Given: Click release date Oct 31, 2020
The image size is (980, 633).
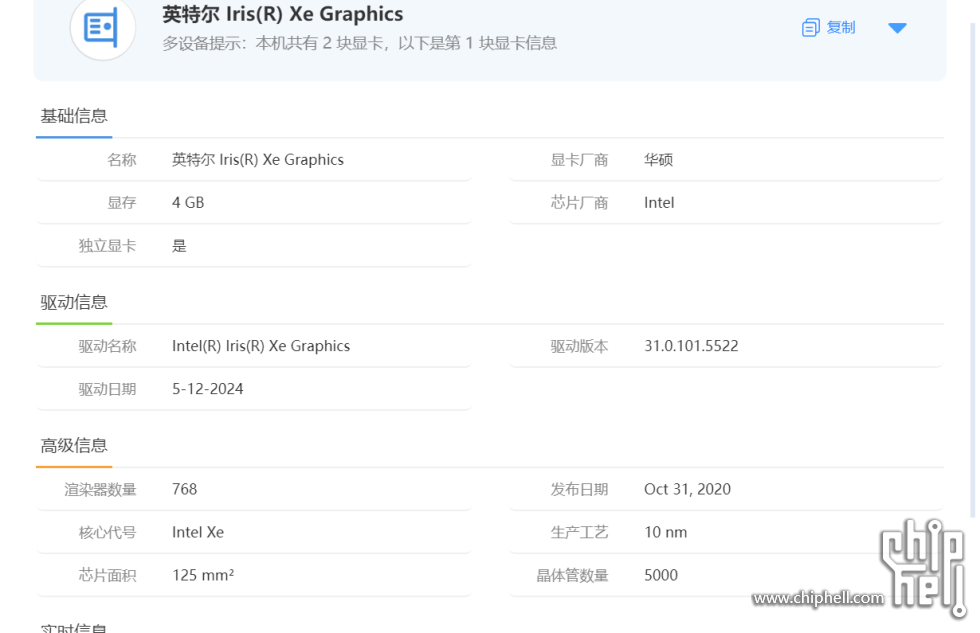Looking at the screenshot, I should point(687,489).
